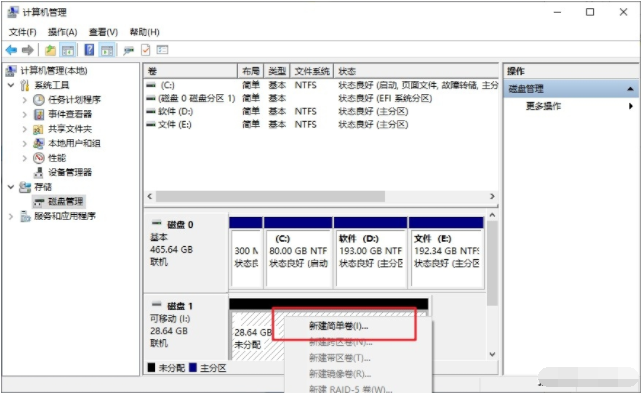The height and width of the screenshot is (396, 644).
Task: Sort by the 类型 column header
Action: pos(277,71)
